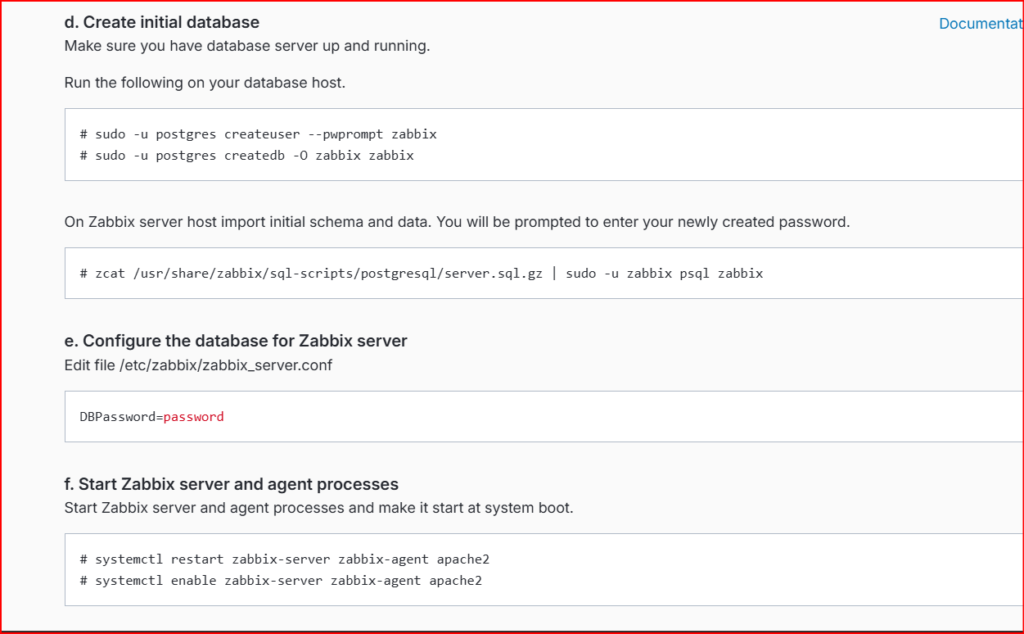Click 'Make sure you have database server' sentence

coord(247,46)
